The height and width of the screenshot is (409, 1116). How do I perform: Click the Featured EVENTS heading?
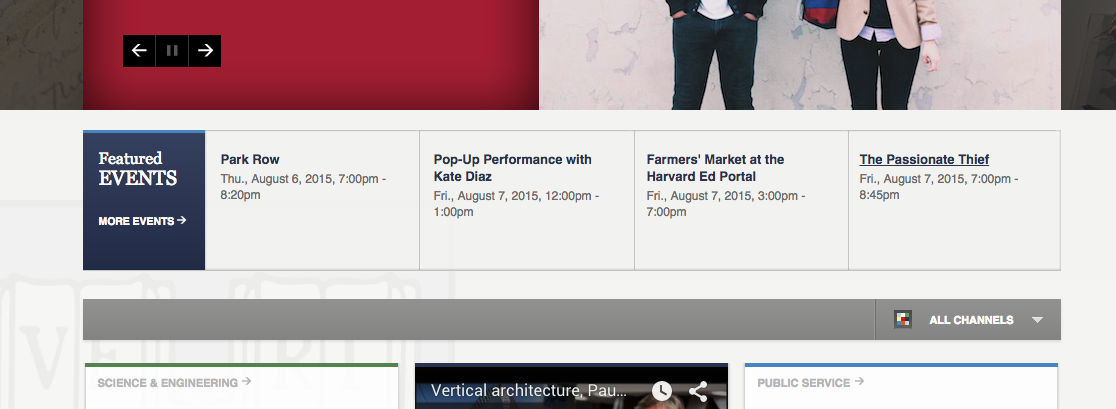tap(138, 169)
